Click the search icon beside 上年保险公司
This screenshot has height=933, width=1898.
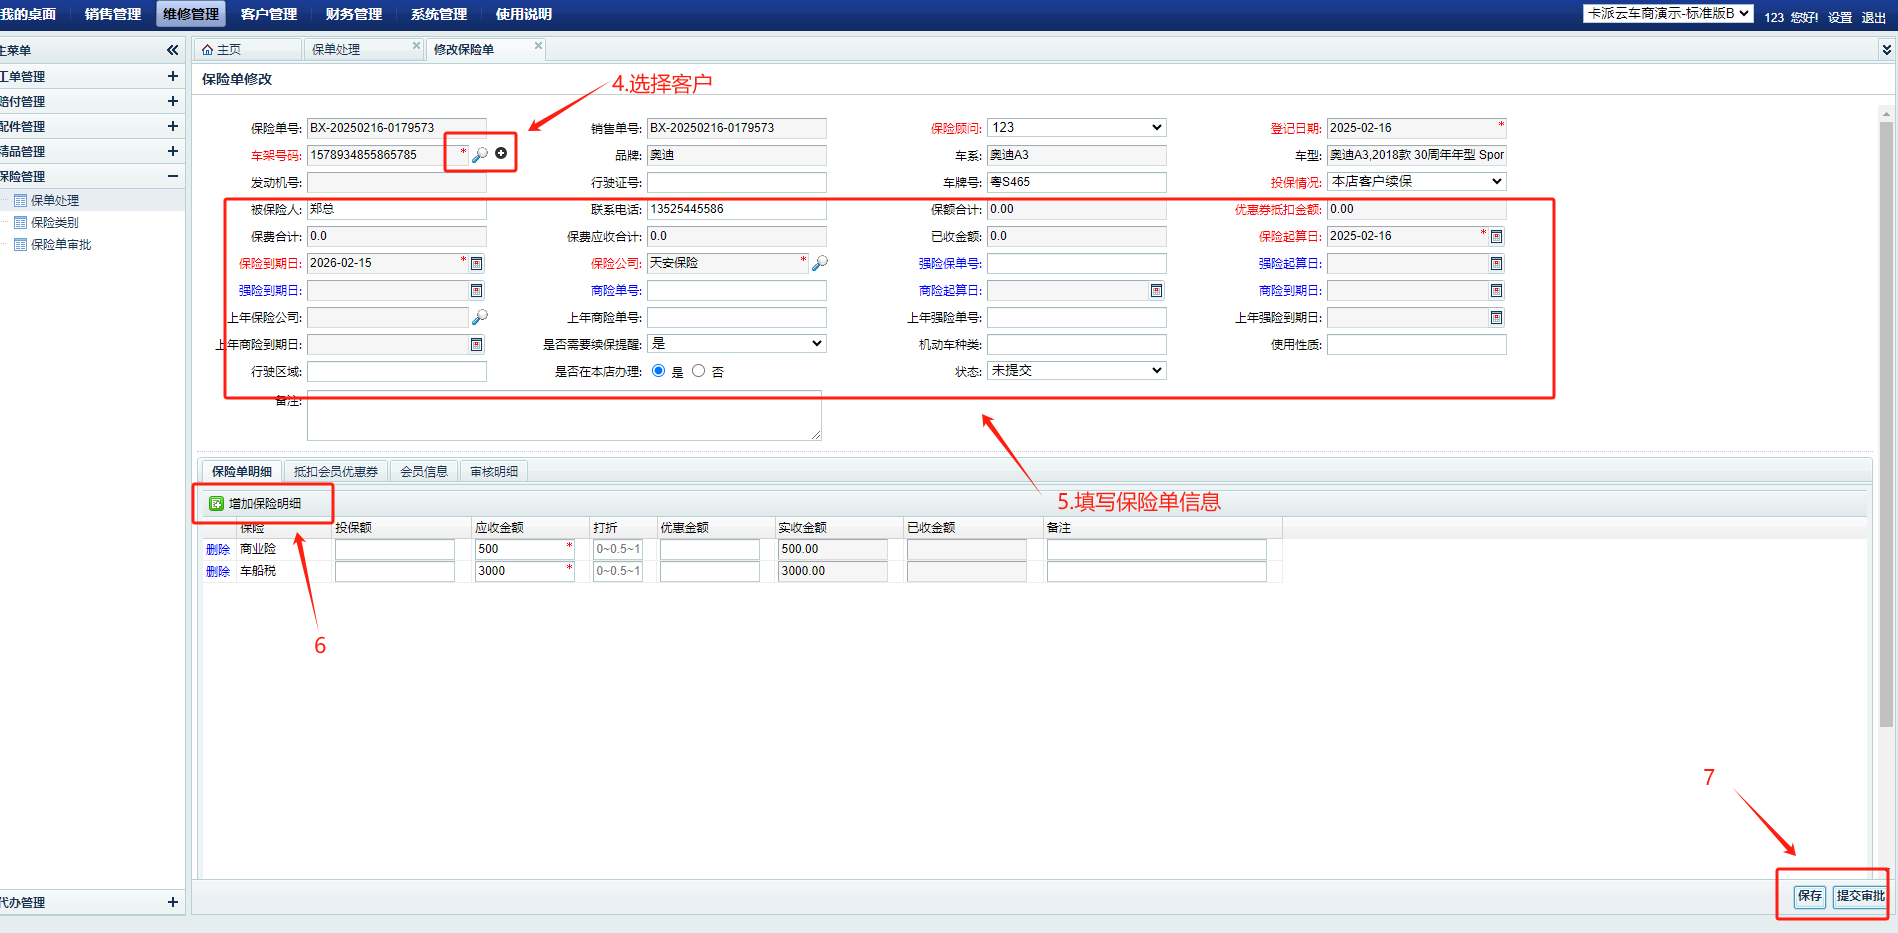pos(480,317)
